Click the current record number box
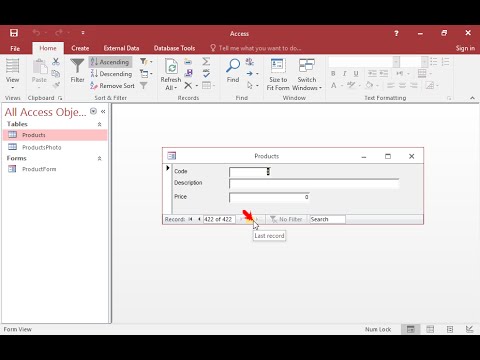This screenshot has width=480, height=360. click(219, 219)
